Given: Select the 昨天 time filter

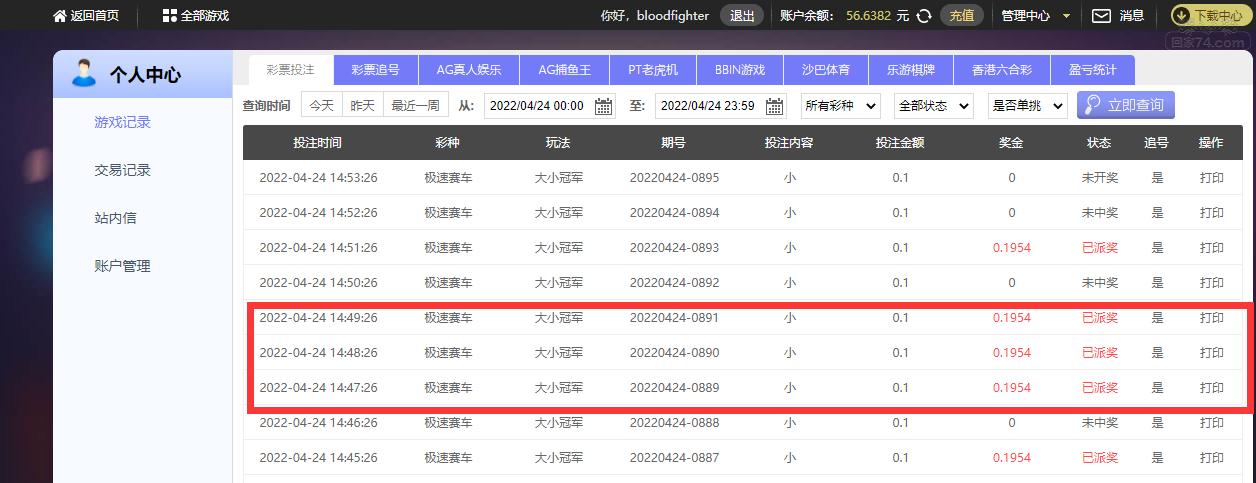Looking at the screenshot, I should (363, 105).
